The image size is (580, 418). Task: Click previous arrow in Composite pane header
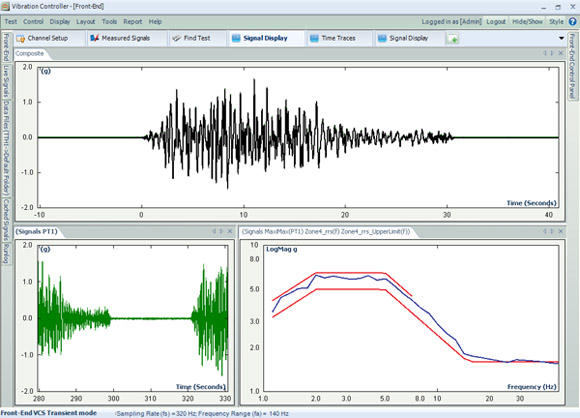(x=545, y=53)
